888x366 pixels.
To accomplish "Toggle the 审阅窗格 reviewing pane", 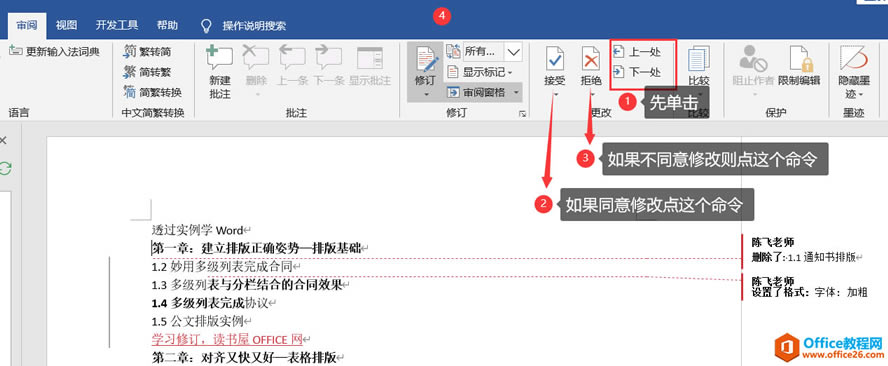I will coord(484,92).
